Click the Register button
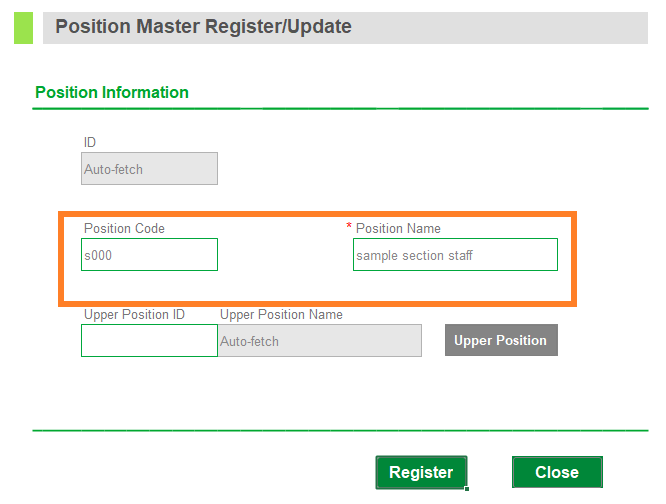This screenshot has height=504, width=666. pyautogui.click(x=421, y=473)
